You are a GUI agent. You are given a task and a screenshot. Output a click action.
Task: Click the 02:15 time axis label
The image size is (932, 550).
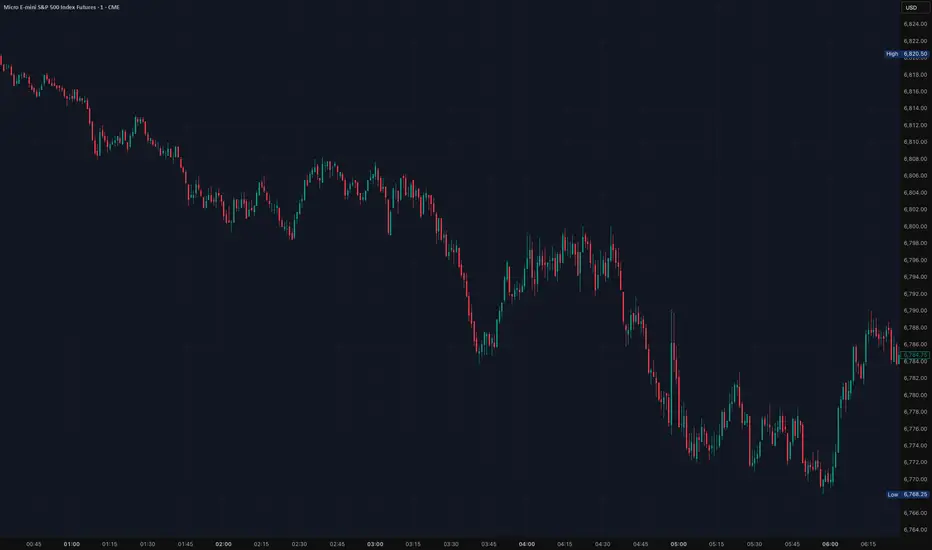(262, 544)
